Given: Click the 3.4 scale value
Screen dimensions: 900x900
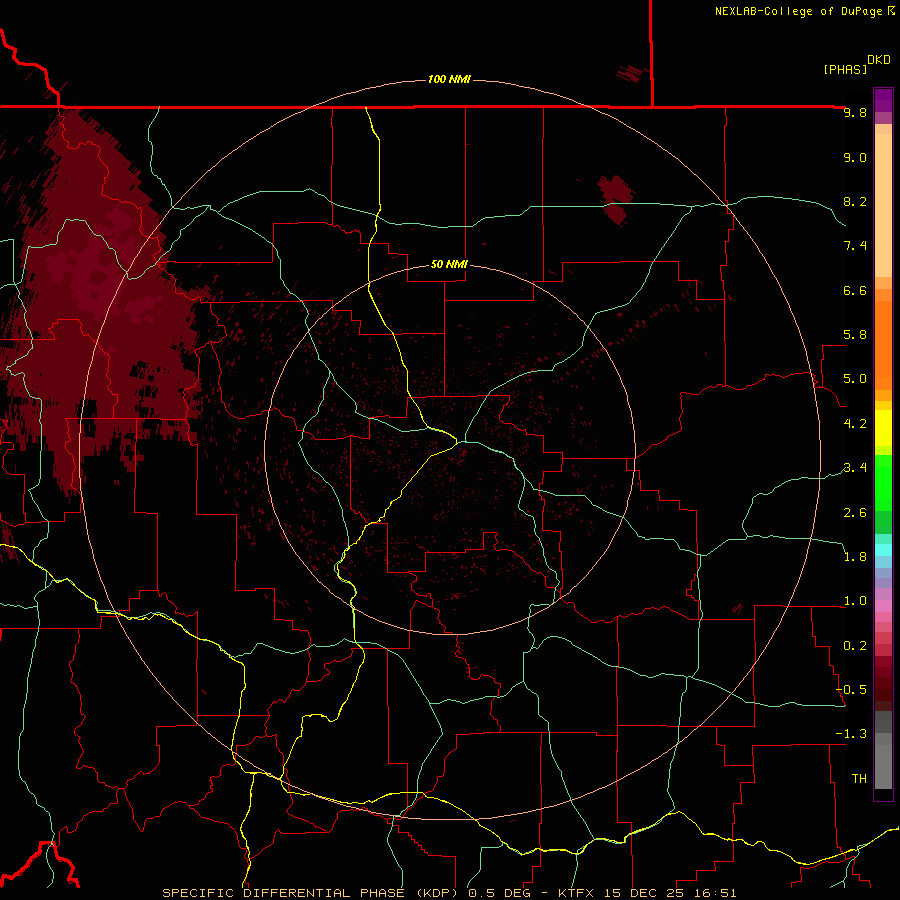Looking at the screenshot, I should tap(855, 468).
